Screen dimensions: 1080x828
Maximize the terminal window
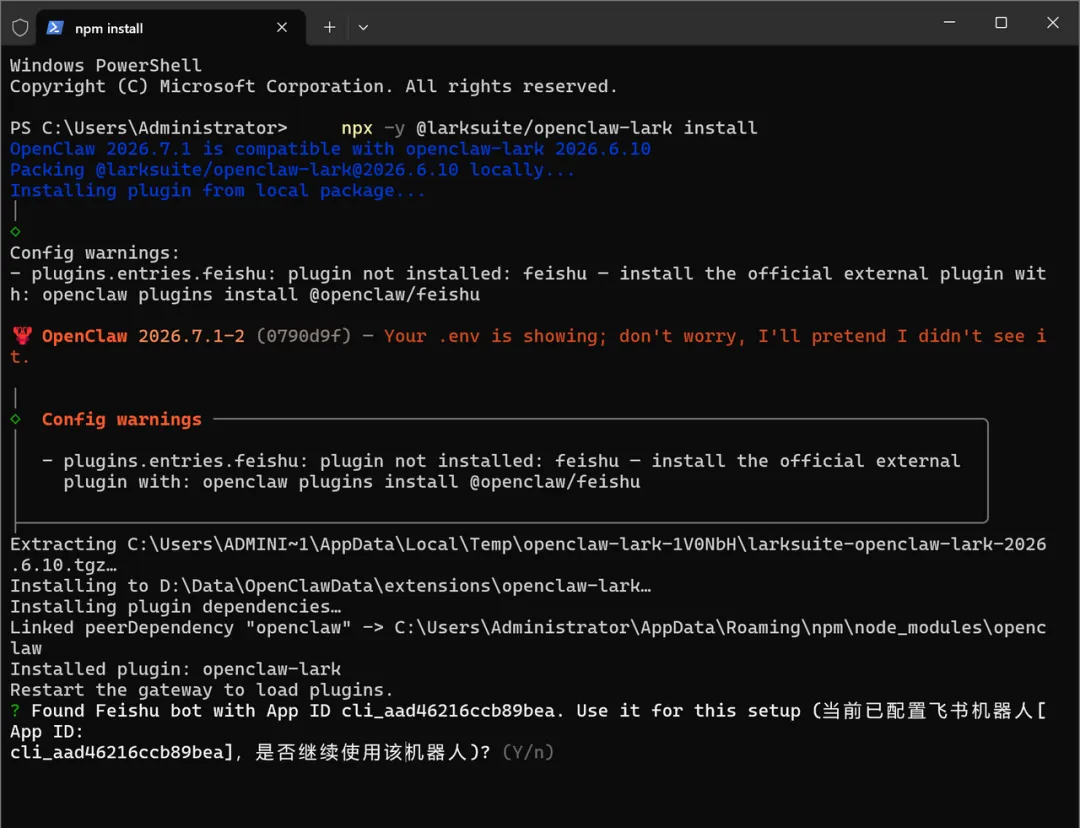[x=1001, y=23]
